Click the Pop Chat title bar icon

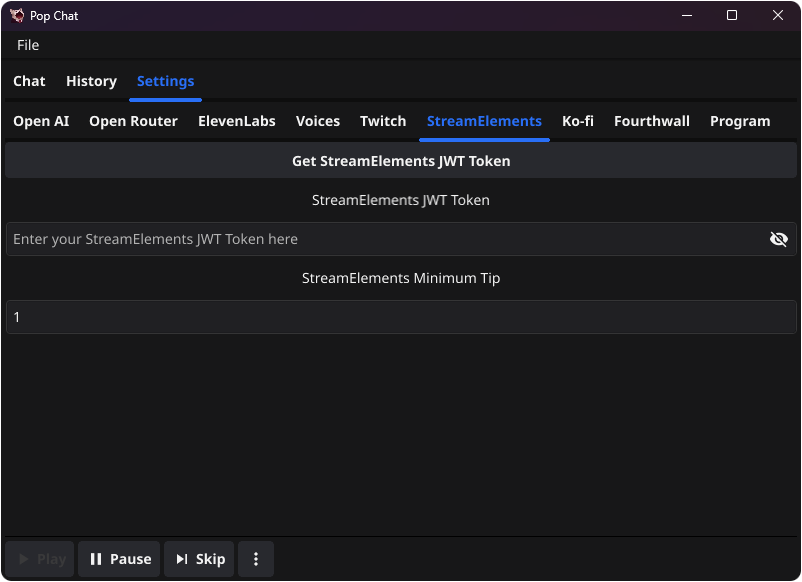point(16,15)
